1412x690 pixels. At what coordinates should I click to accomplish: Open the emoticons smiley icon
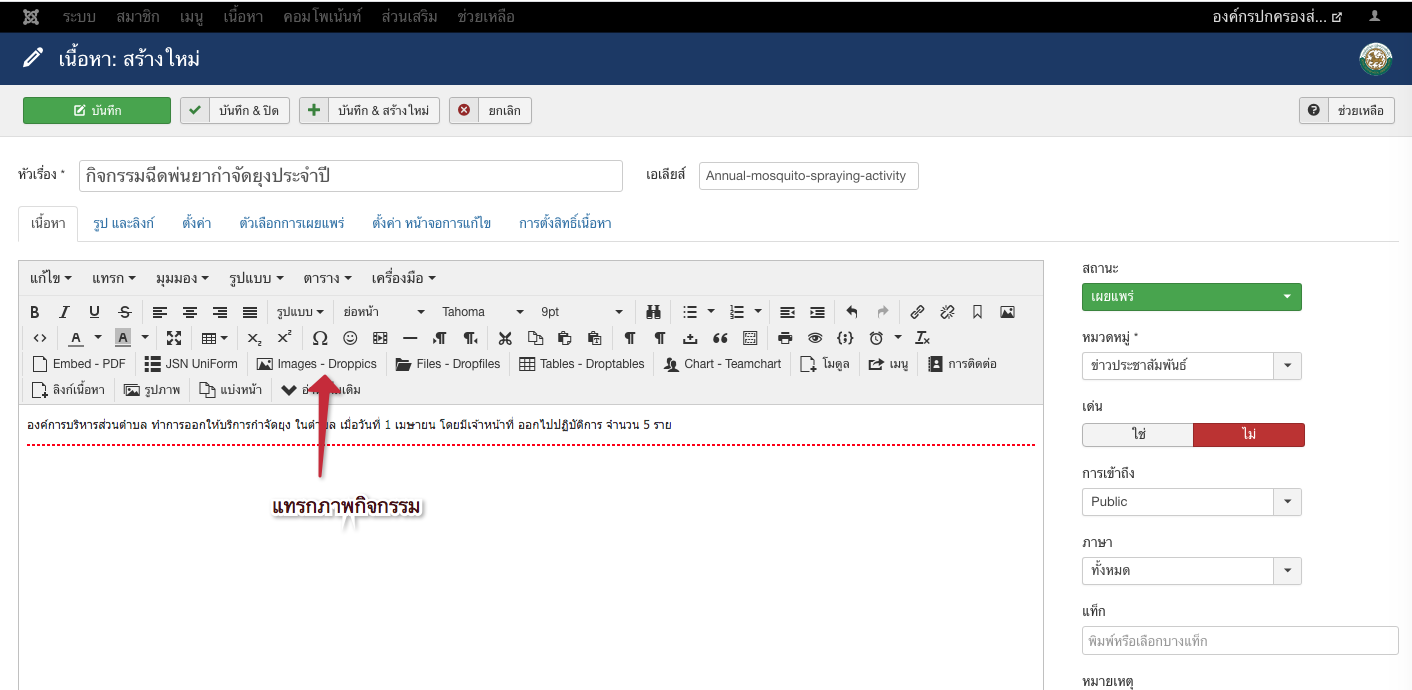[x=350, y=338]
